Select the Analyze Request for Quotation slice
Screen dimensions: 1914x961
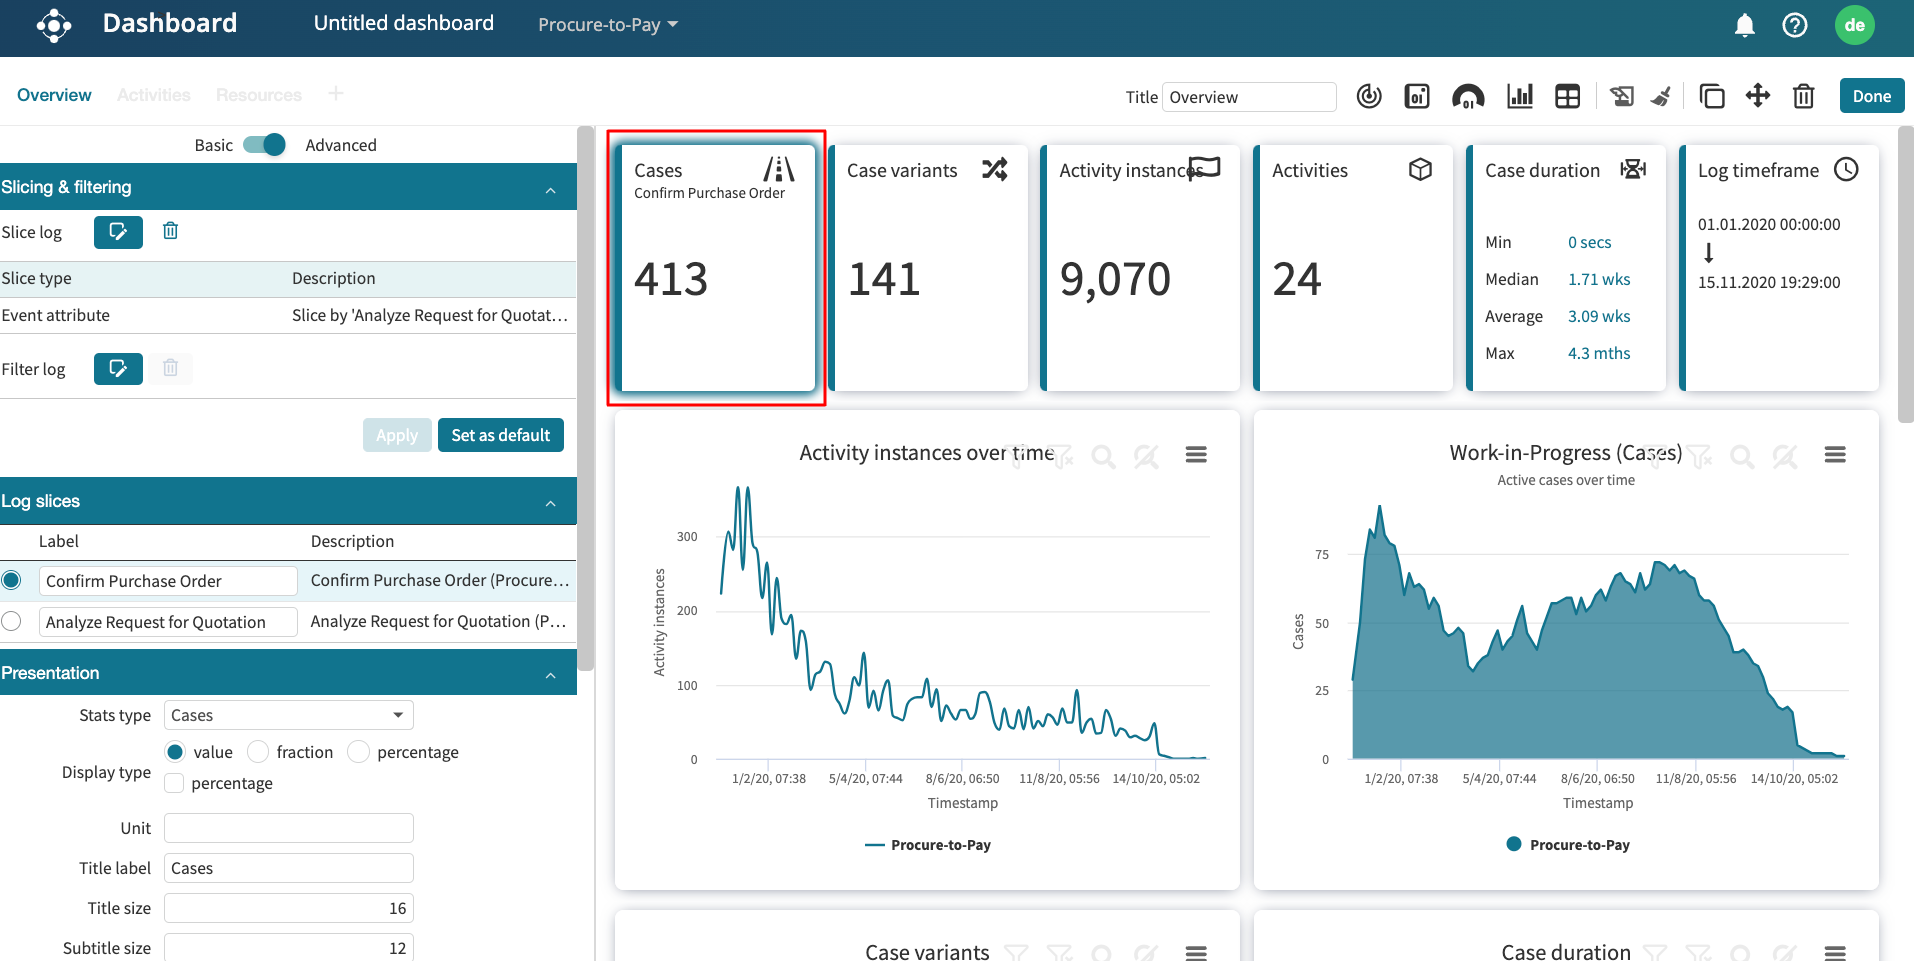pos(12,621)
